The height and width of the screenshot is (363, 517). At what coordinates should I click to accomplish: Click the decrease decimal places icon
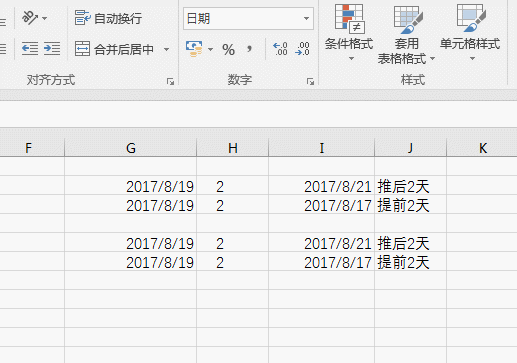pos(302,49)
